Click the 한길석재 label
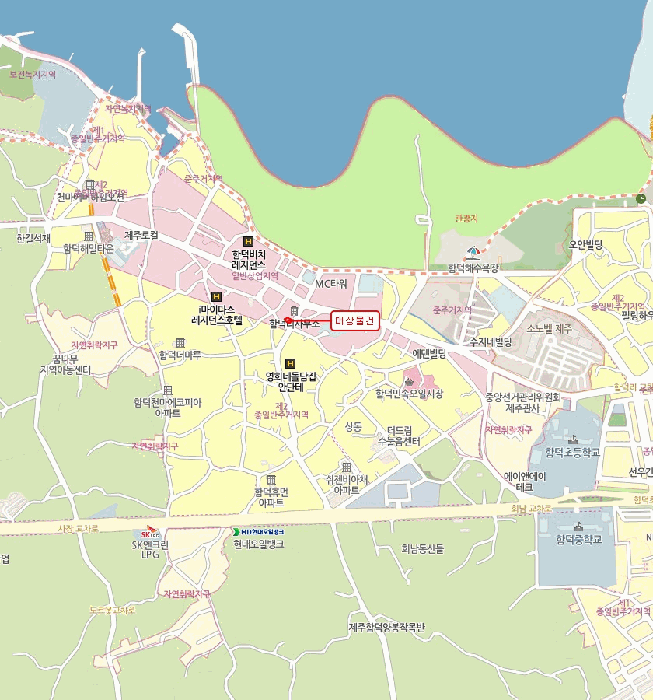Image resolution: width=653 pixels, height=700 pixels. click(33, 238)
